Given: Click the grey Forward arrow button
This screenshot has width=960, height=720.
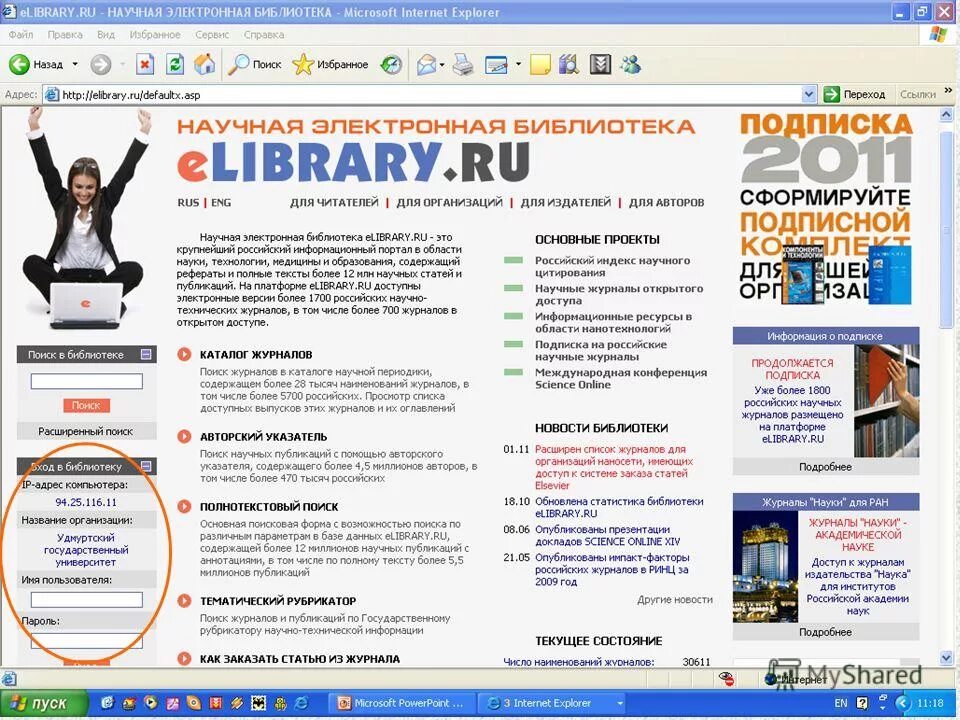Looking at the screenshot, I should (101, 64).
